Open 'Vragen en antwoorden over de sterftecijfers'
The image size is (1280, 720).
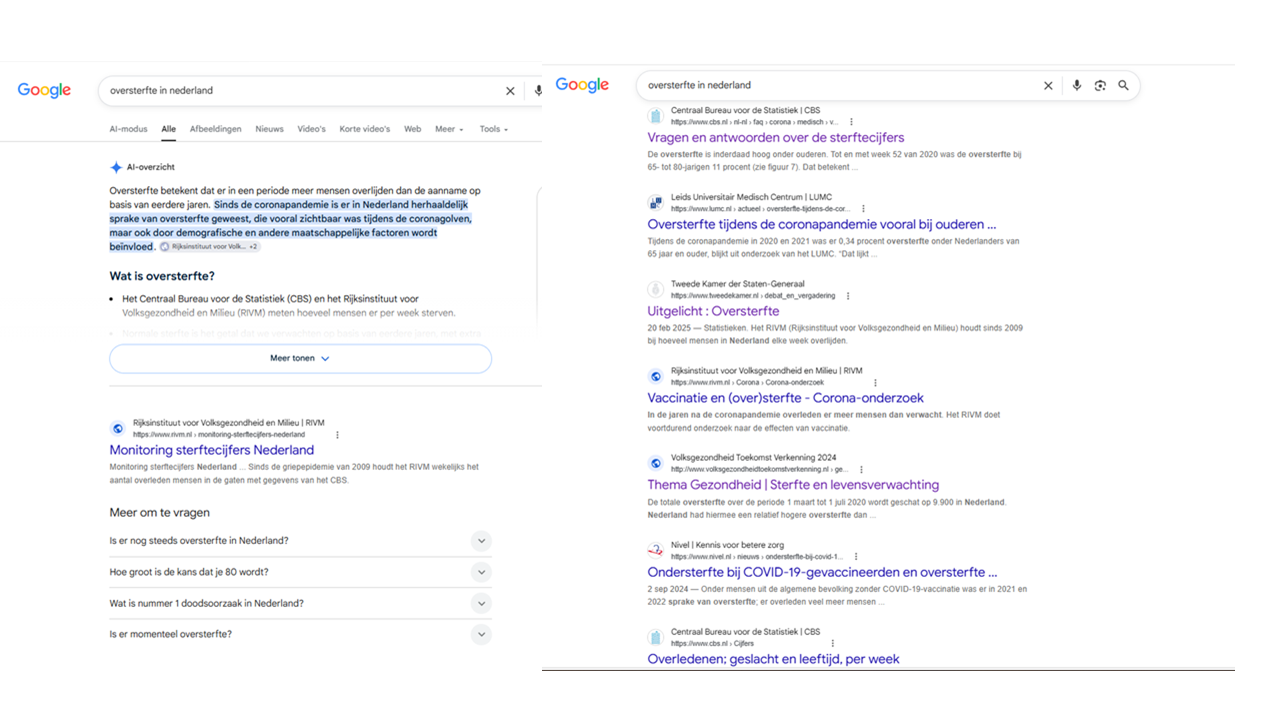(776, 138)
